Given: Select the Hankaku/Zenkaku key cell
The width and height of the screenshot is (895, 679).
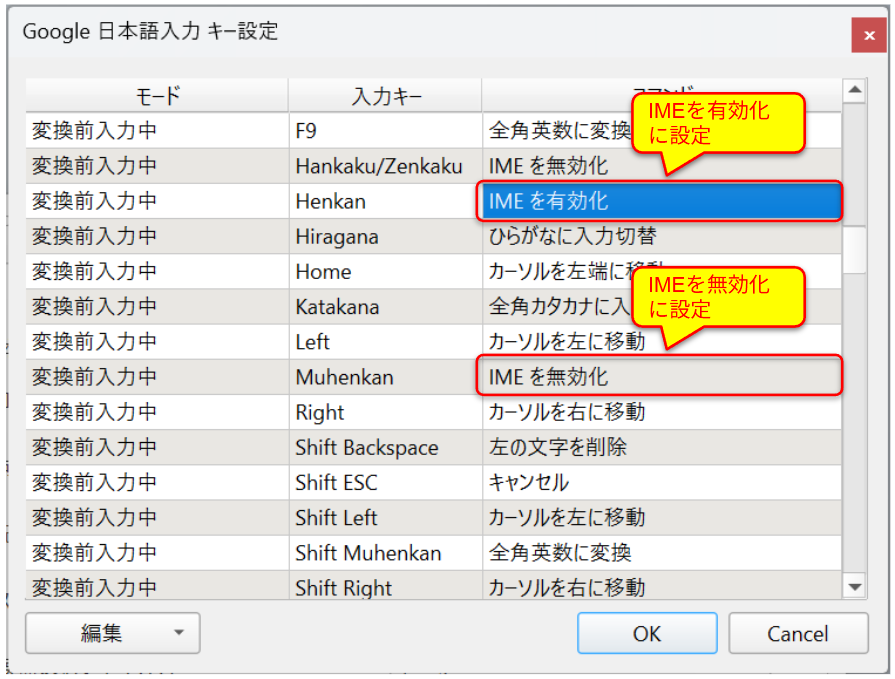Looking at the screenshot, I should (385, 166).
